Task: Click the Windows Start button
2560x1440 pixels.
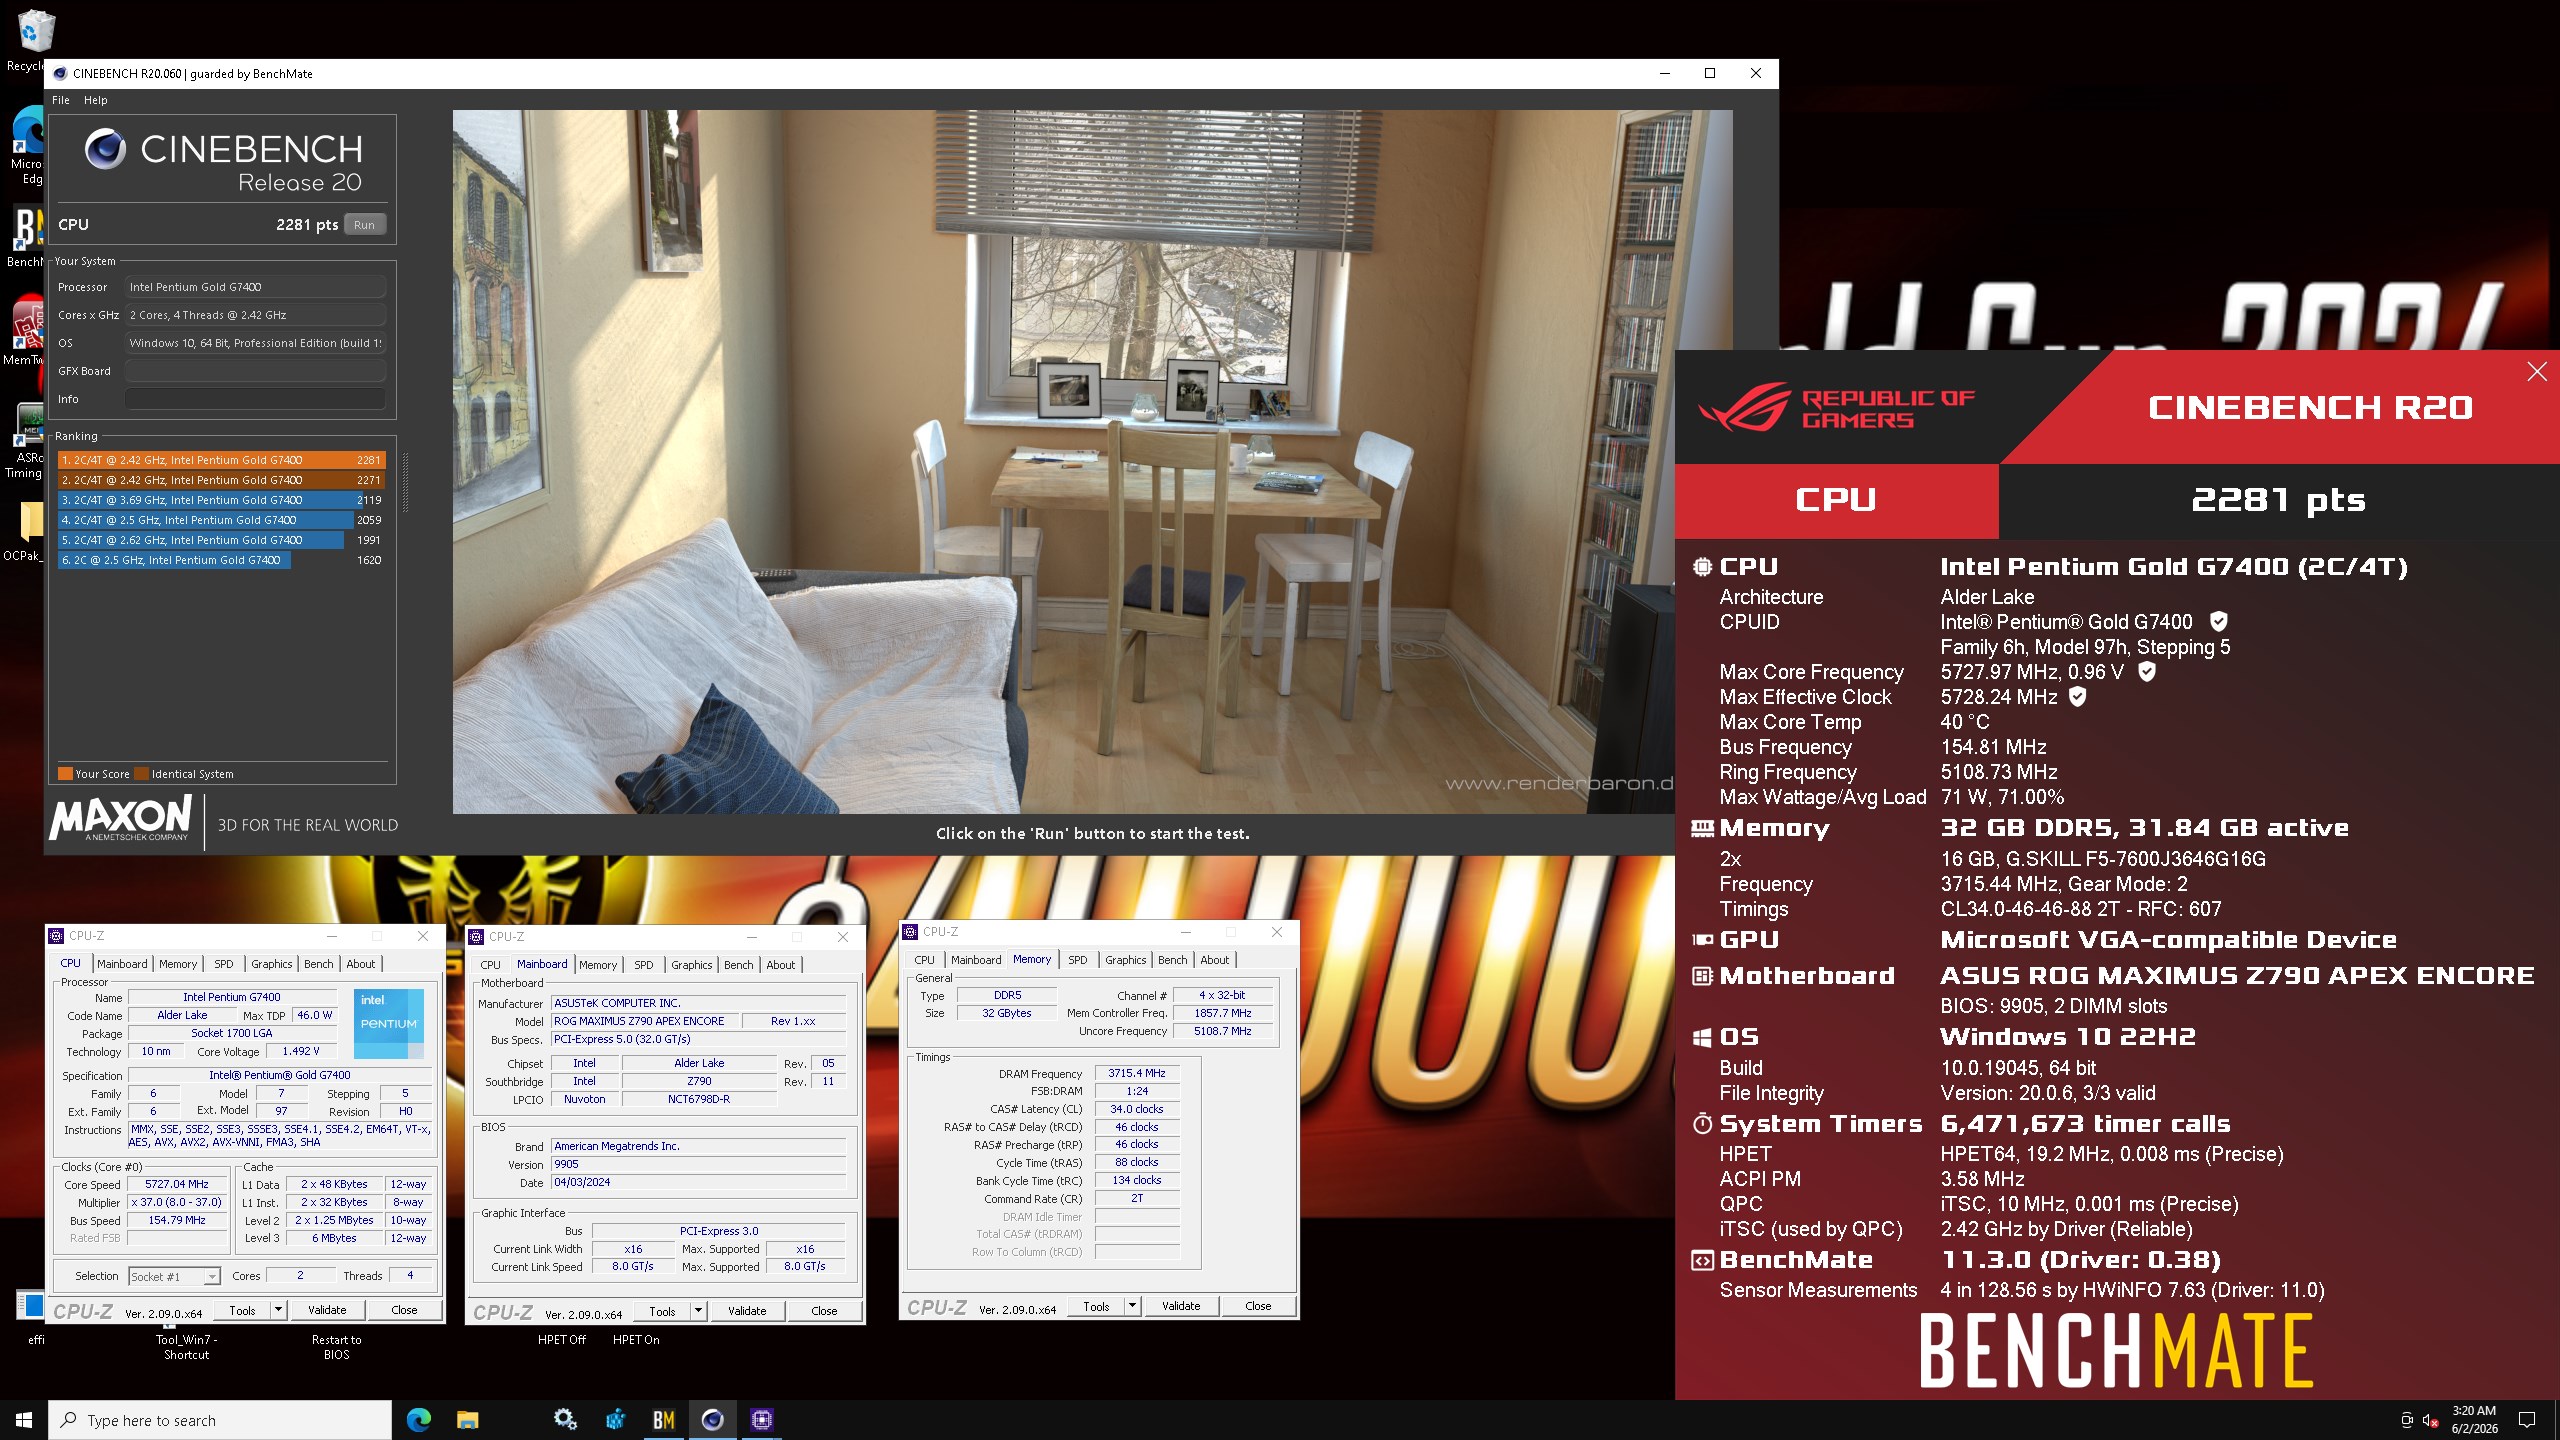Action: tap(24, 1420)
